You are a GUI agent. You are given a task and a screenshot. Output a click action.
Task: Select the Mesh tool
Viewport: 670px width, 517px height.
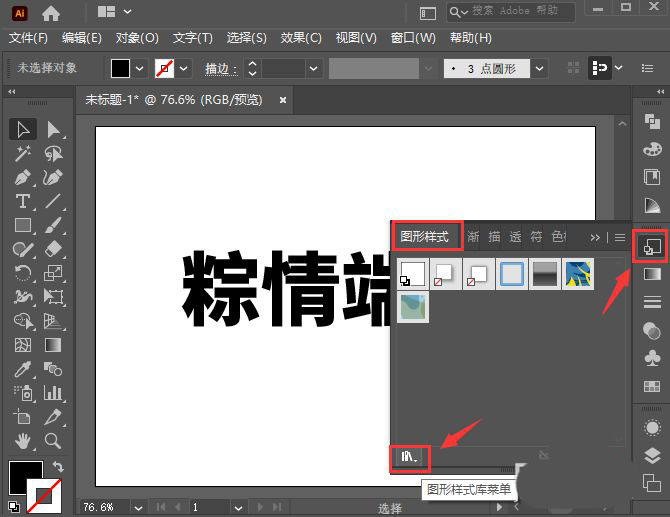click(x=23, y=345)
